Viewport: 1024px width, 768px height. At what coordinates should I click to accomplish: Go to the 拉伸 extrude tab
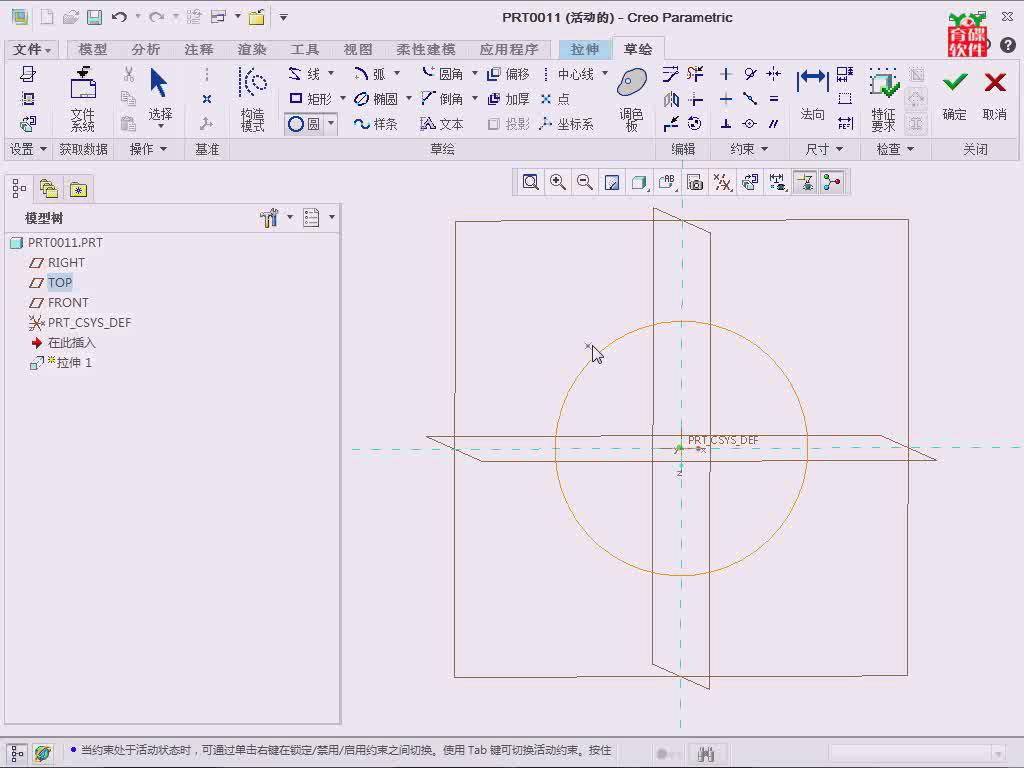[x=584, y=49]
